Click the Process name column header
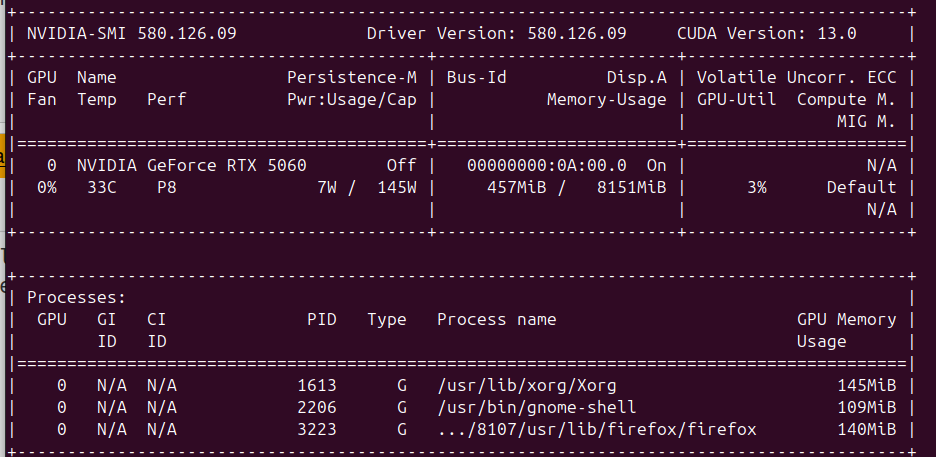 coord(496,319)
